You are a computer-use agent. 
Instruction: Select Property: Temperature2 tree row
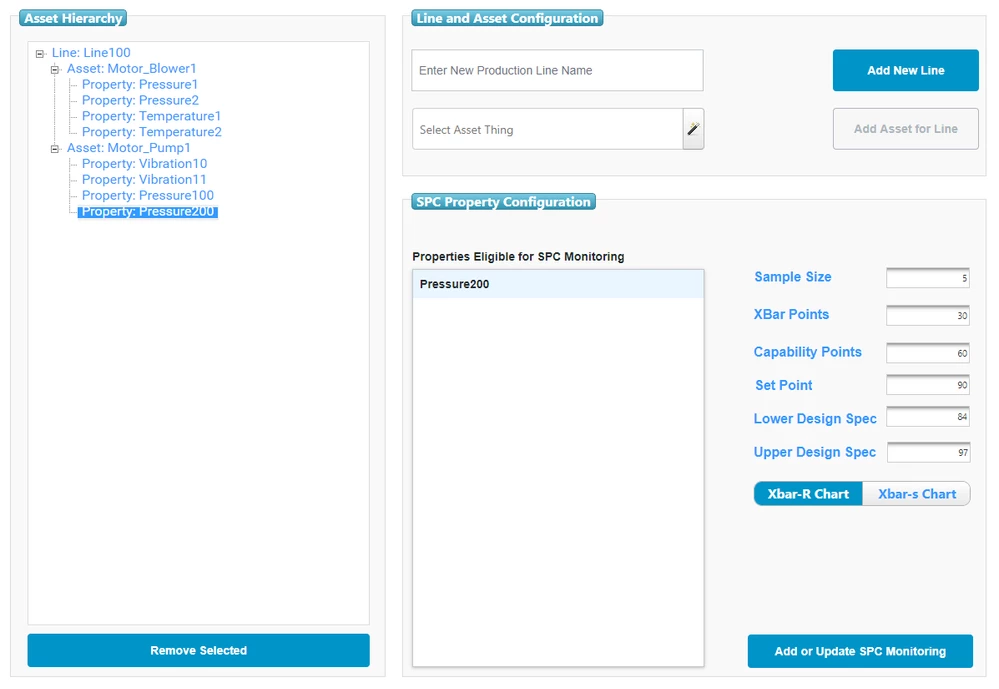[x=152, y=132]
